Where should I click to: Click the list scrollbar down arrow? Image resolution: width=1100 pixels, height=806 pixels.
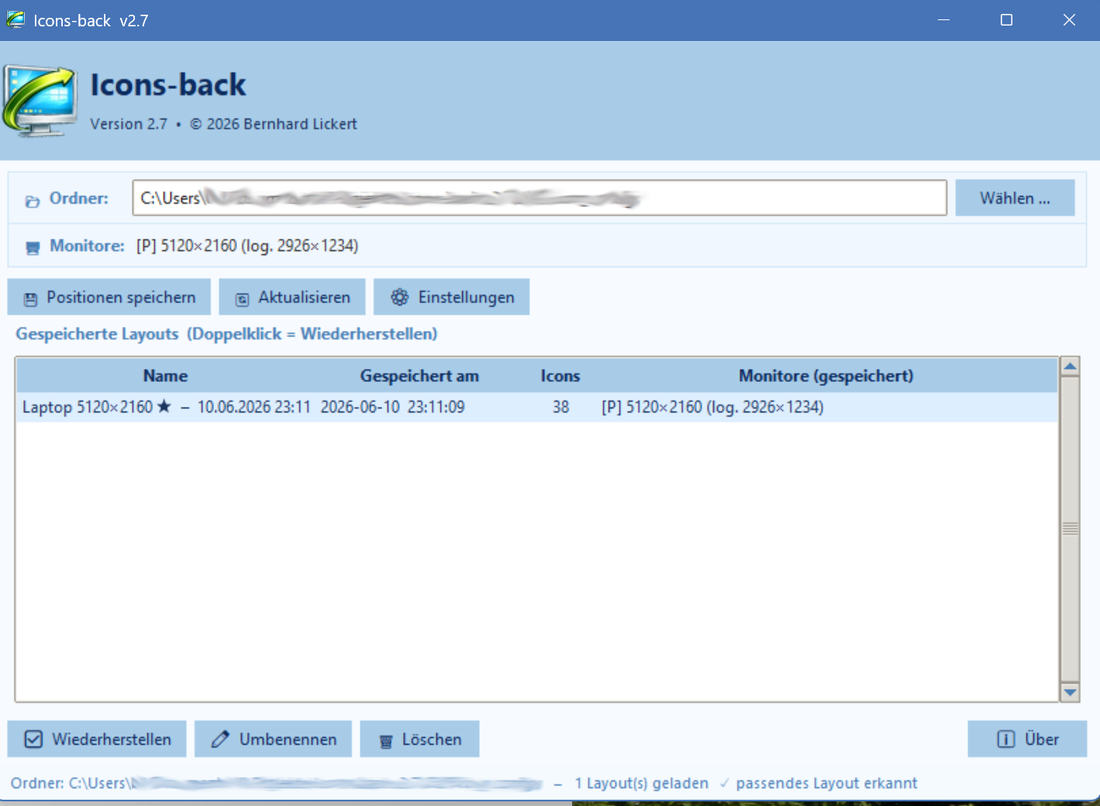[1070, 692]
